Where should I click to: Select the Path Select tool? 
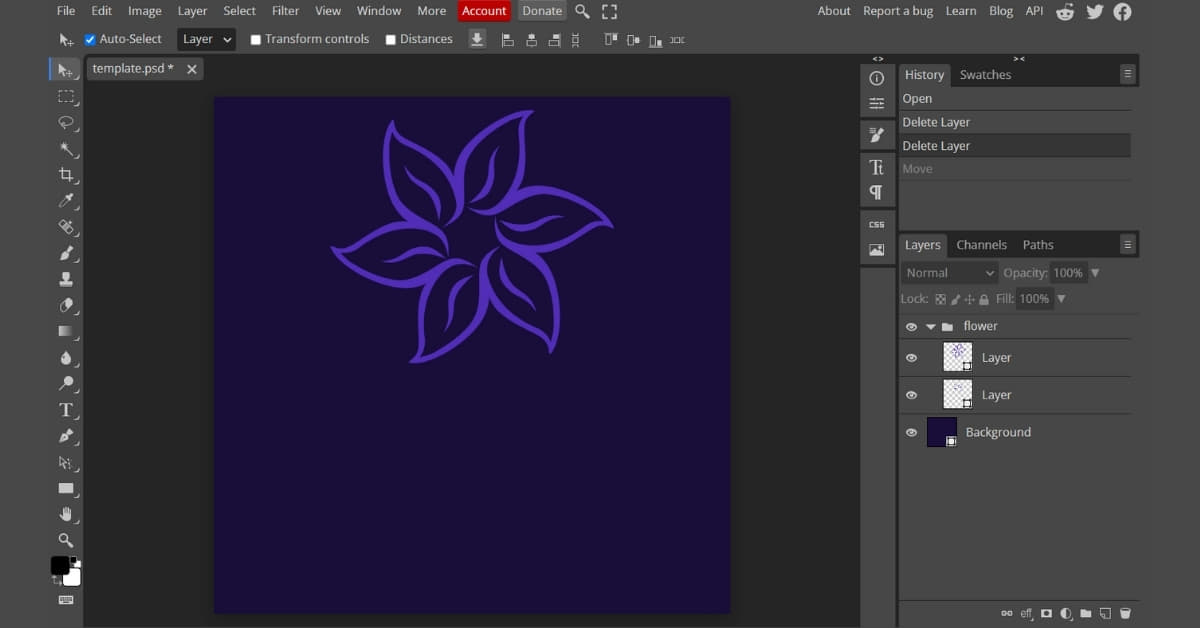65,462
